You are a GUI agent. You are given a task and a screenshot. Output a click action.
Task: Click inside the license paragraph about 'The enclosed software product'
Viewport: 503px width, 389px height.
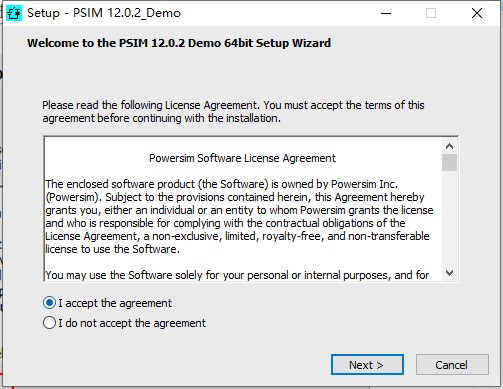coord(239,216)
